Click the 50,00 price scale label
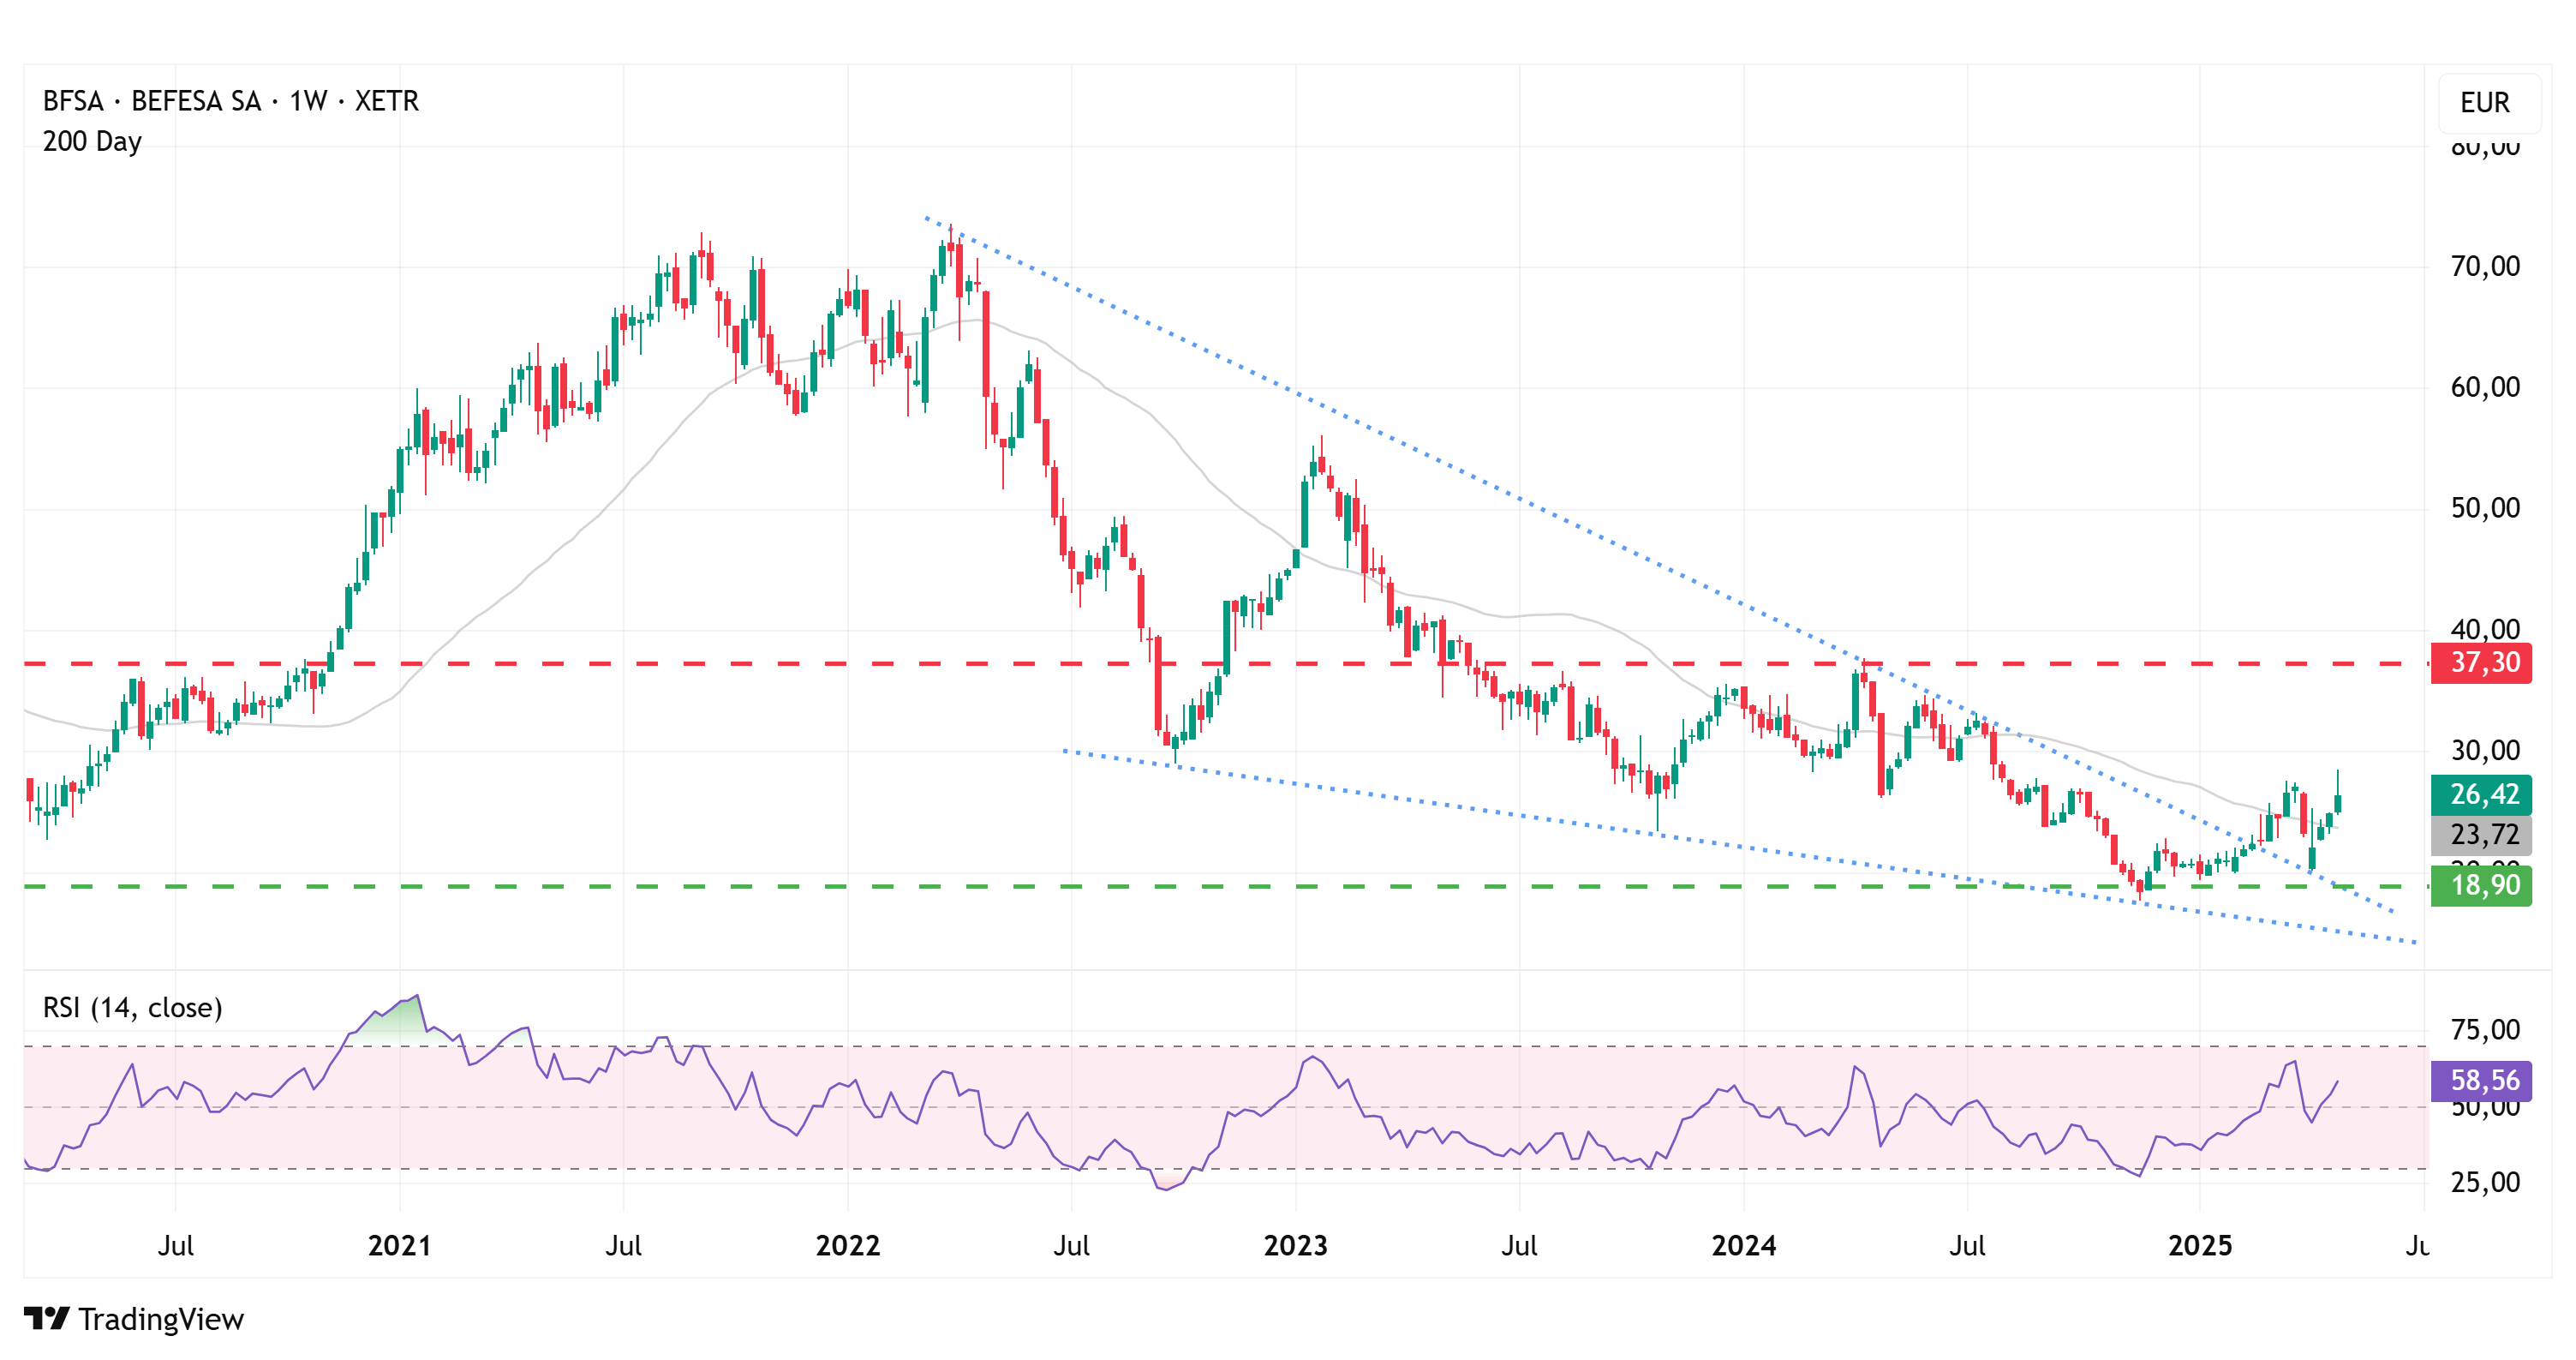2576x1360 pixels. tap(2484, 508)
